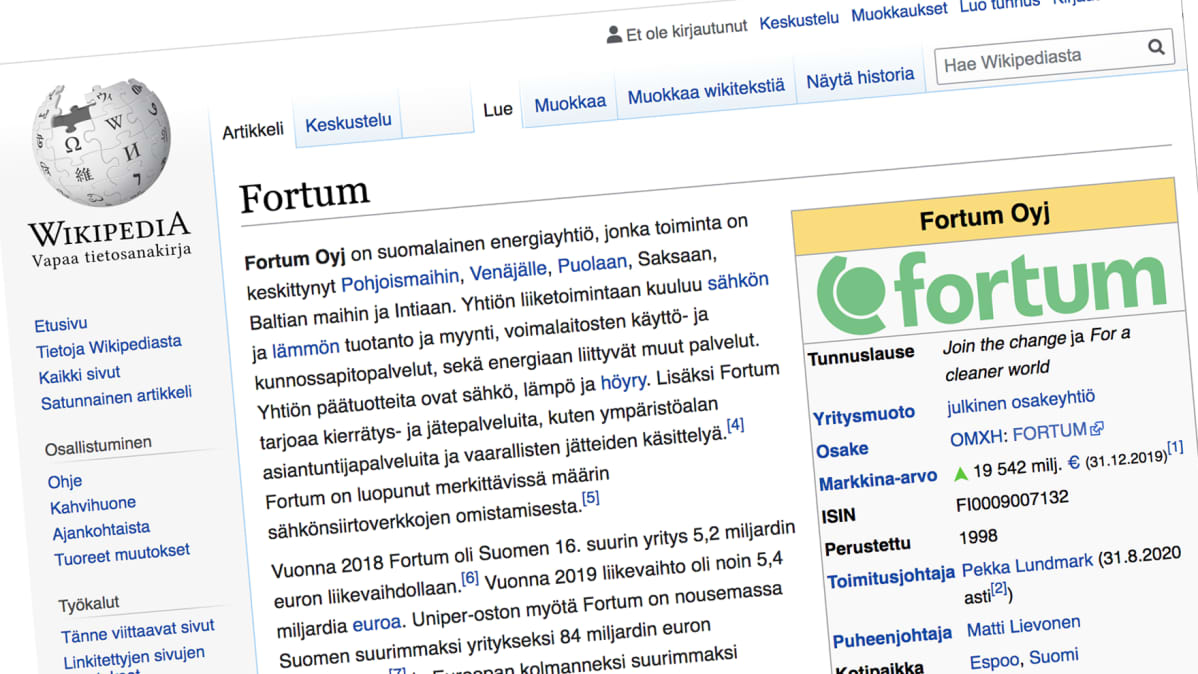Follow the sähkön link in the text

coord(737,281)
